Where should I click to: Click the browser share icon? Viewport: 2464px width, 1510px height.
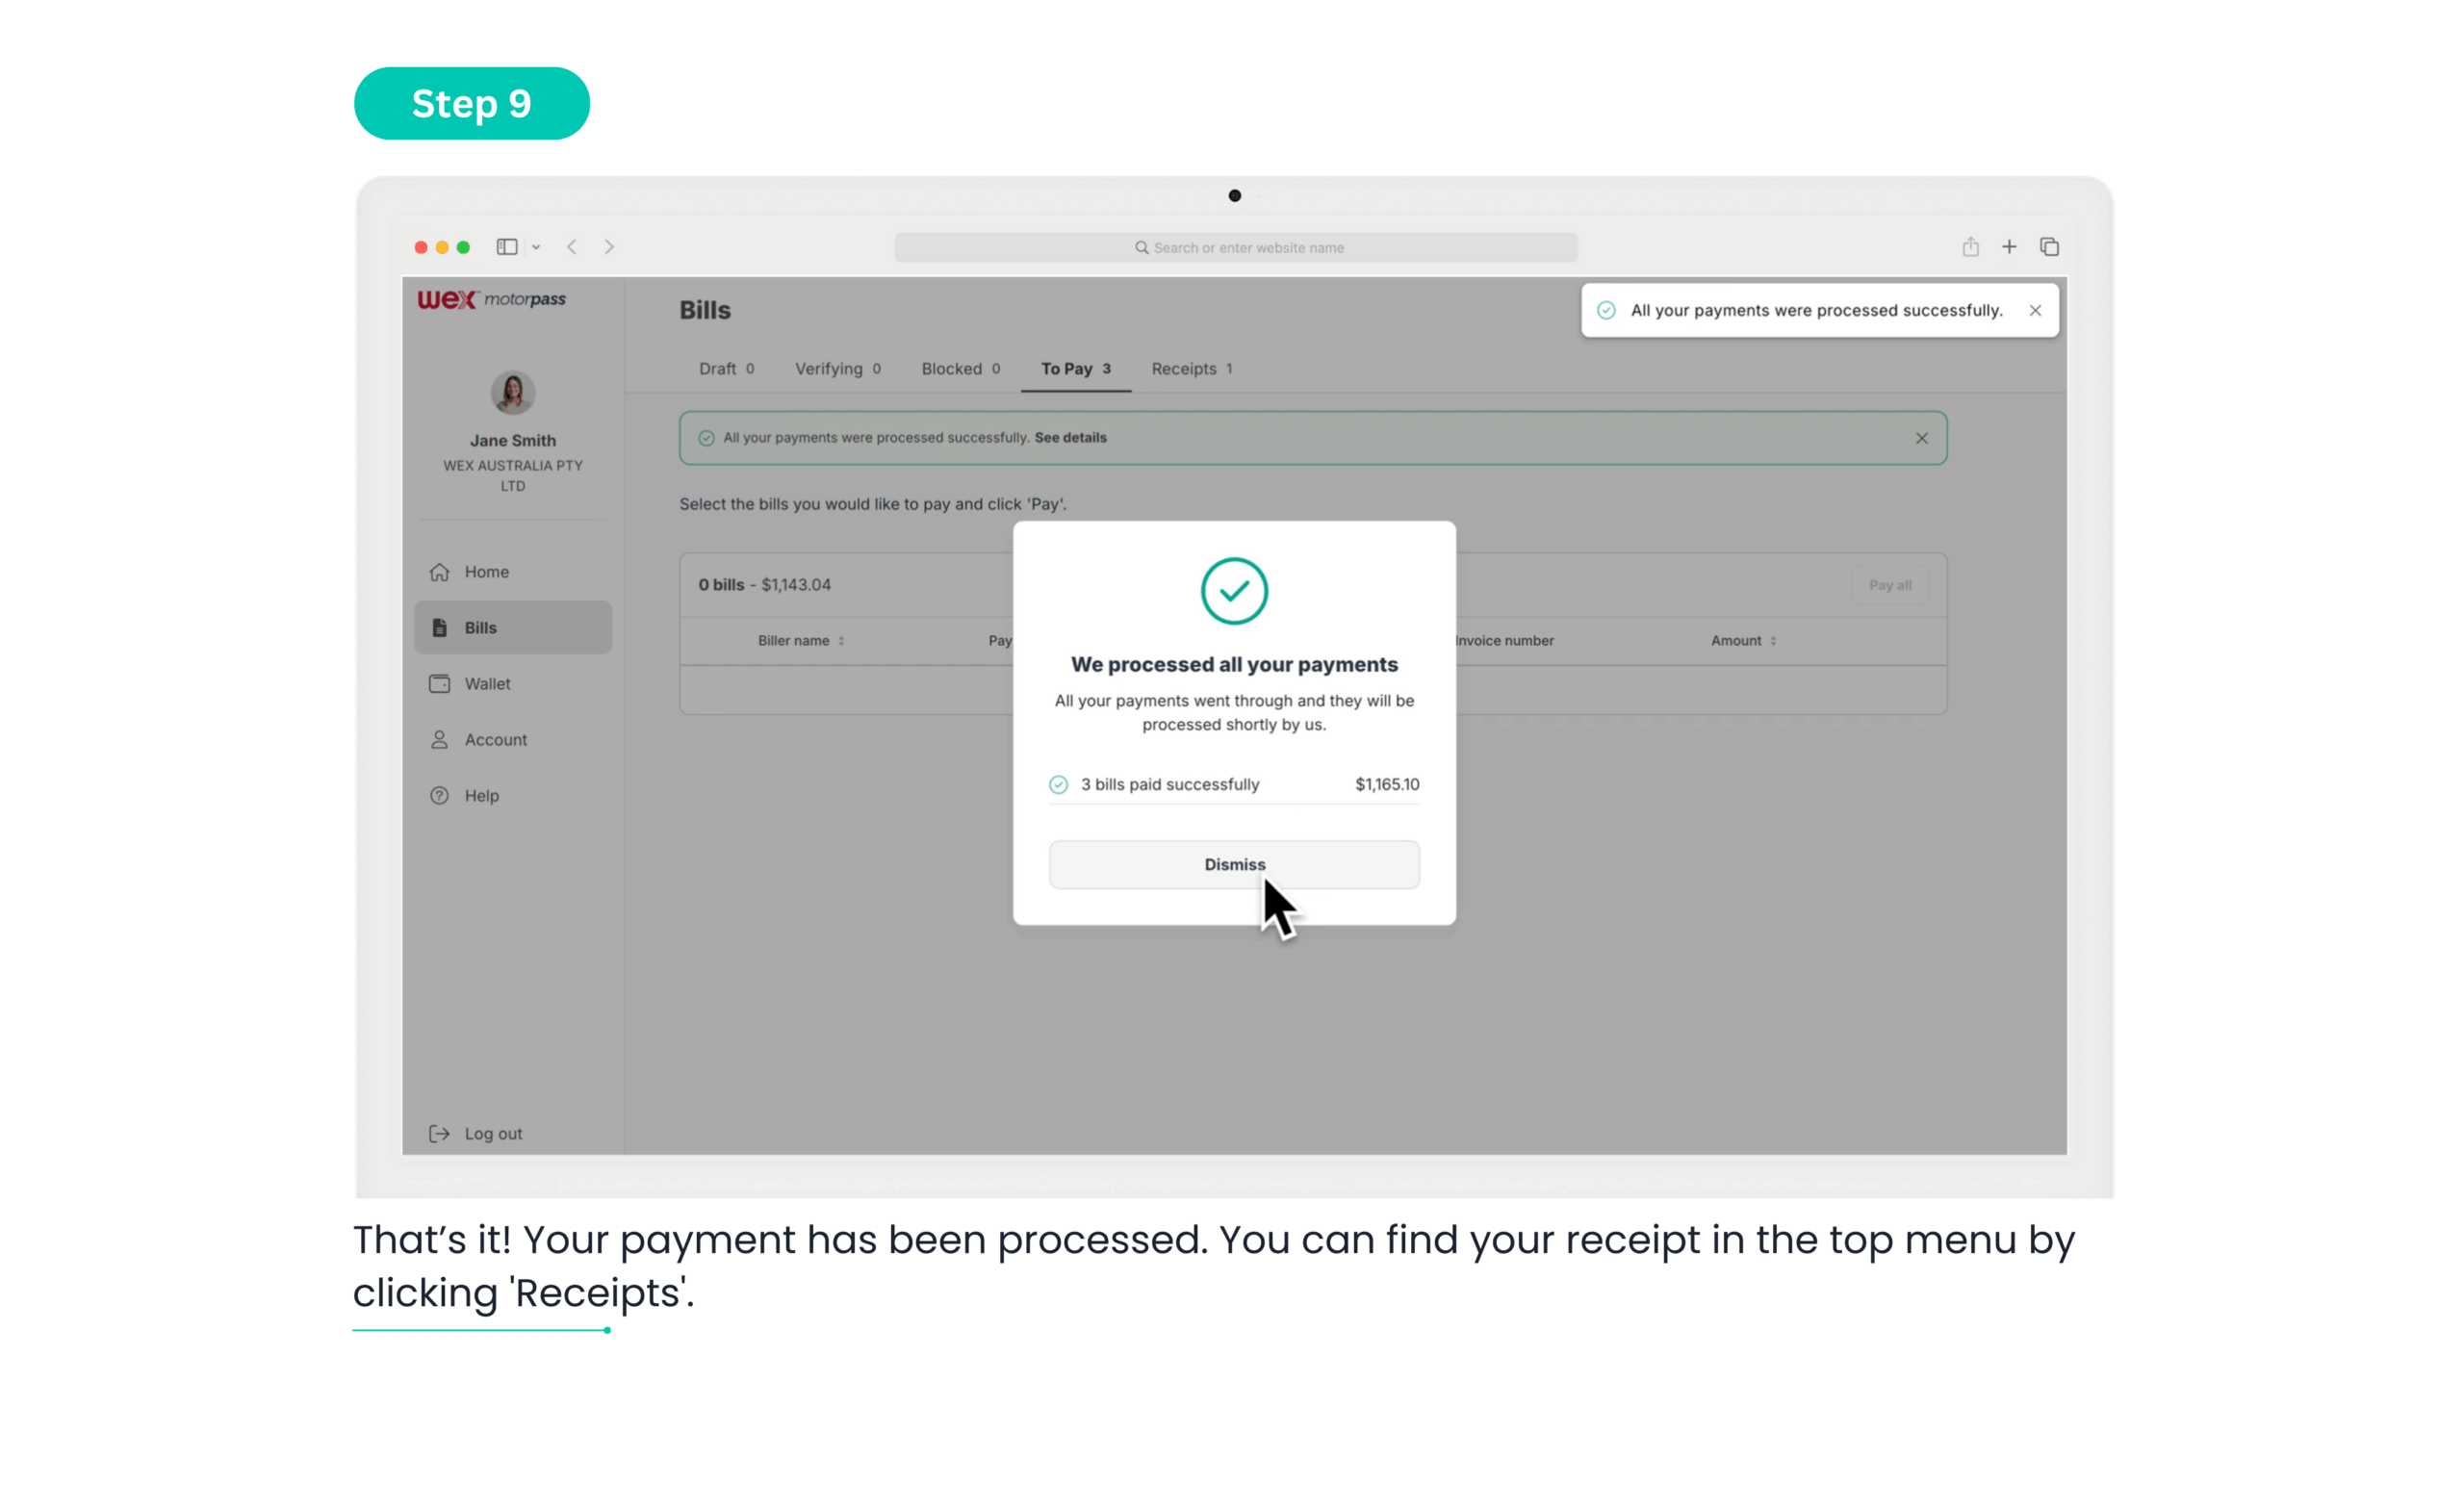pos(1970,247)
